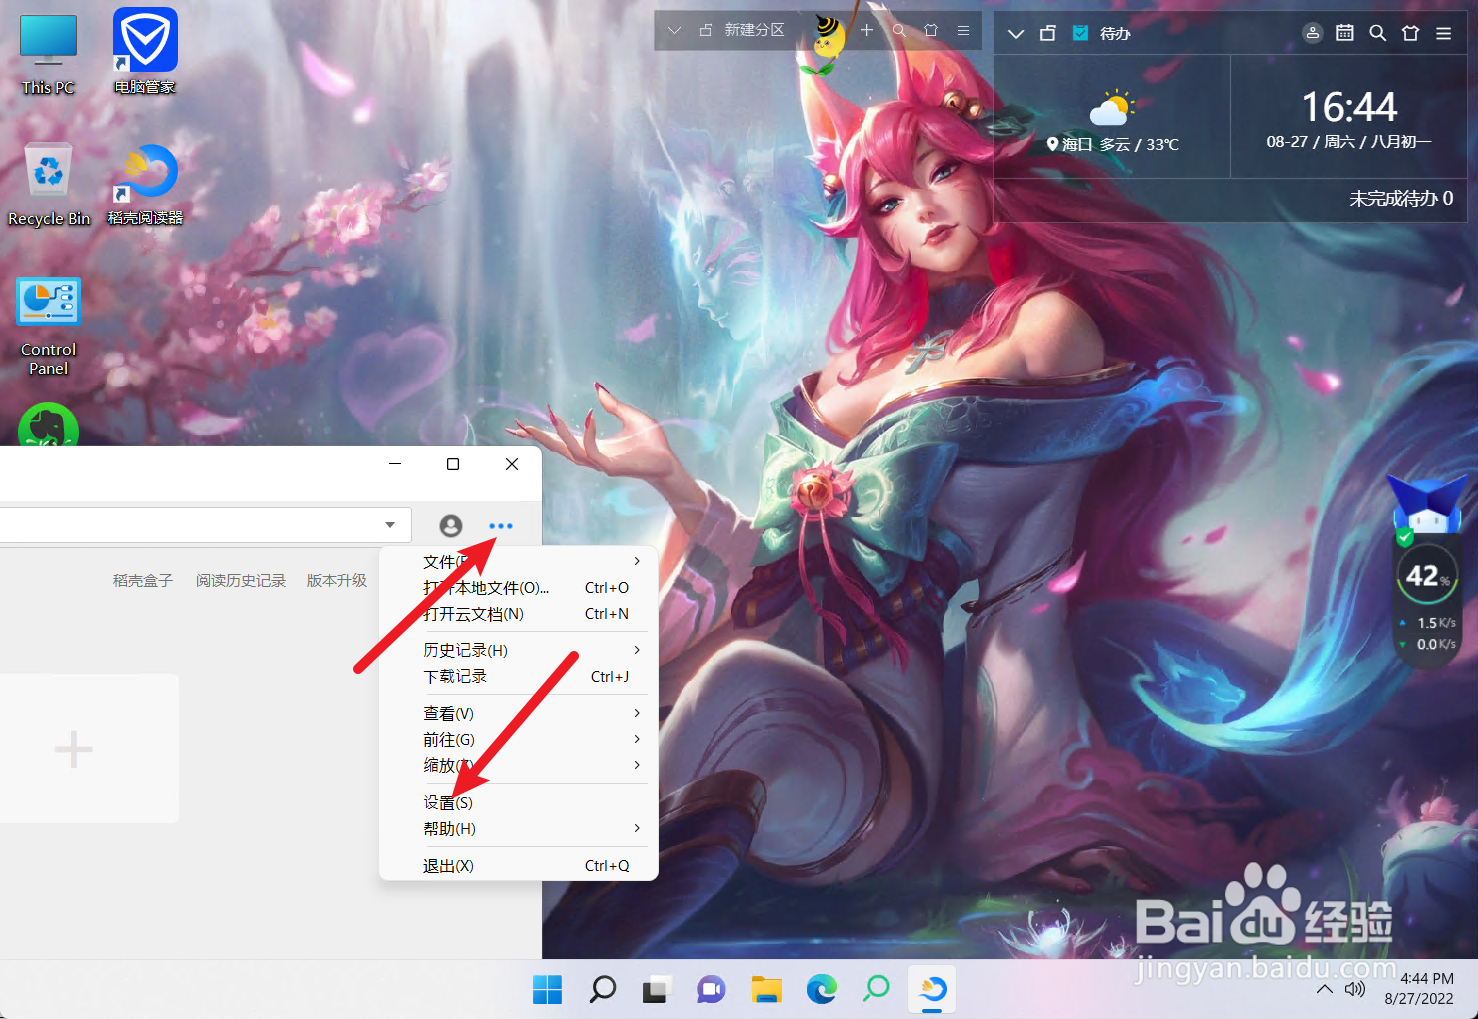
Task: Click the weather icon above 海口 多云
Action: click(x=1112, y=108)
